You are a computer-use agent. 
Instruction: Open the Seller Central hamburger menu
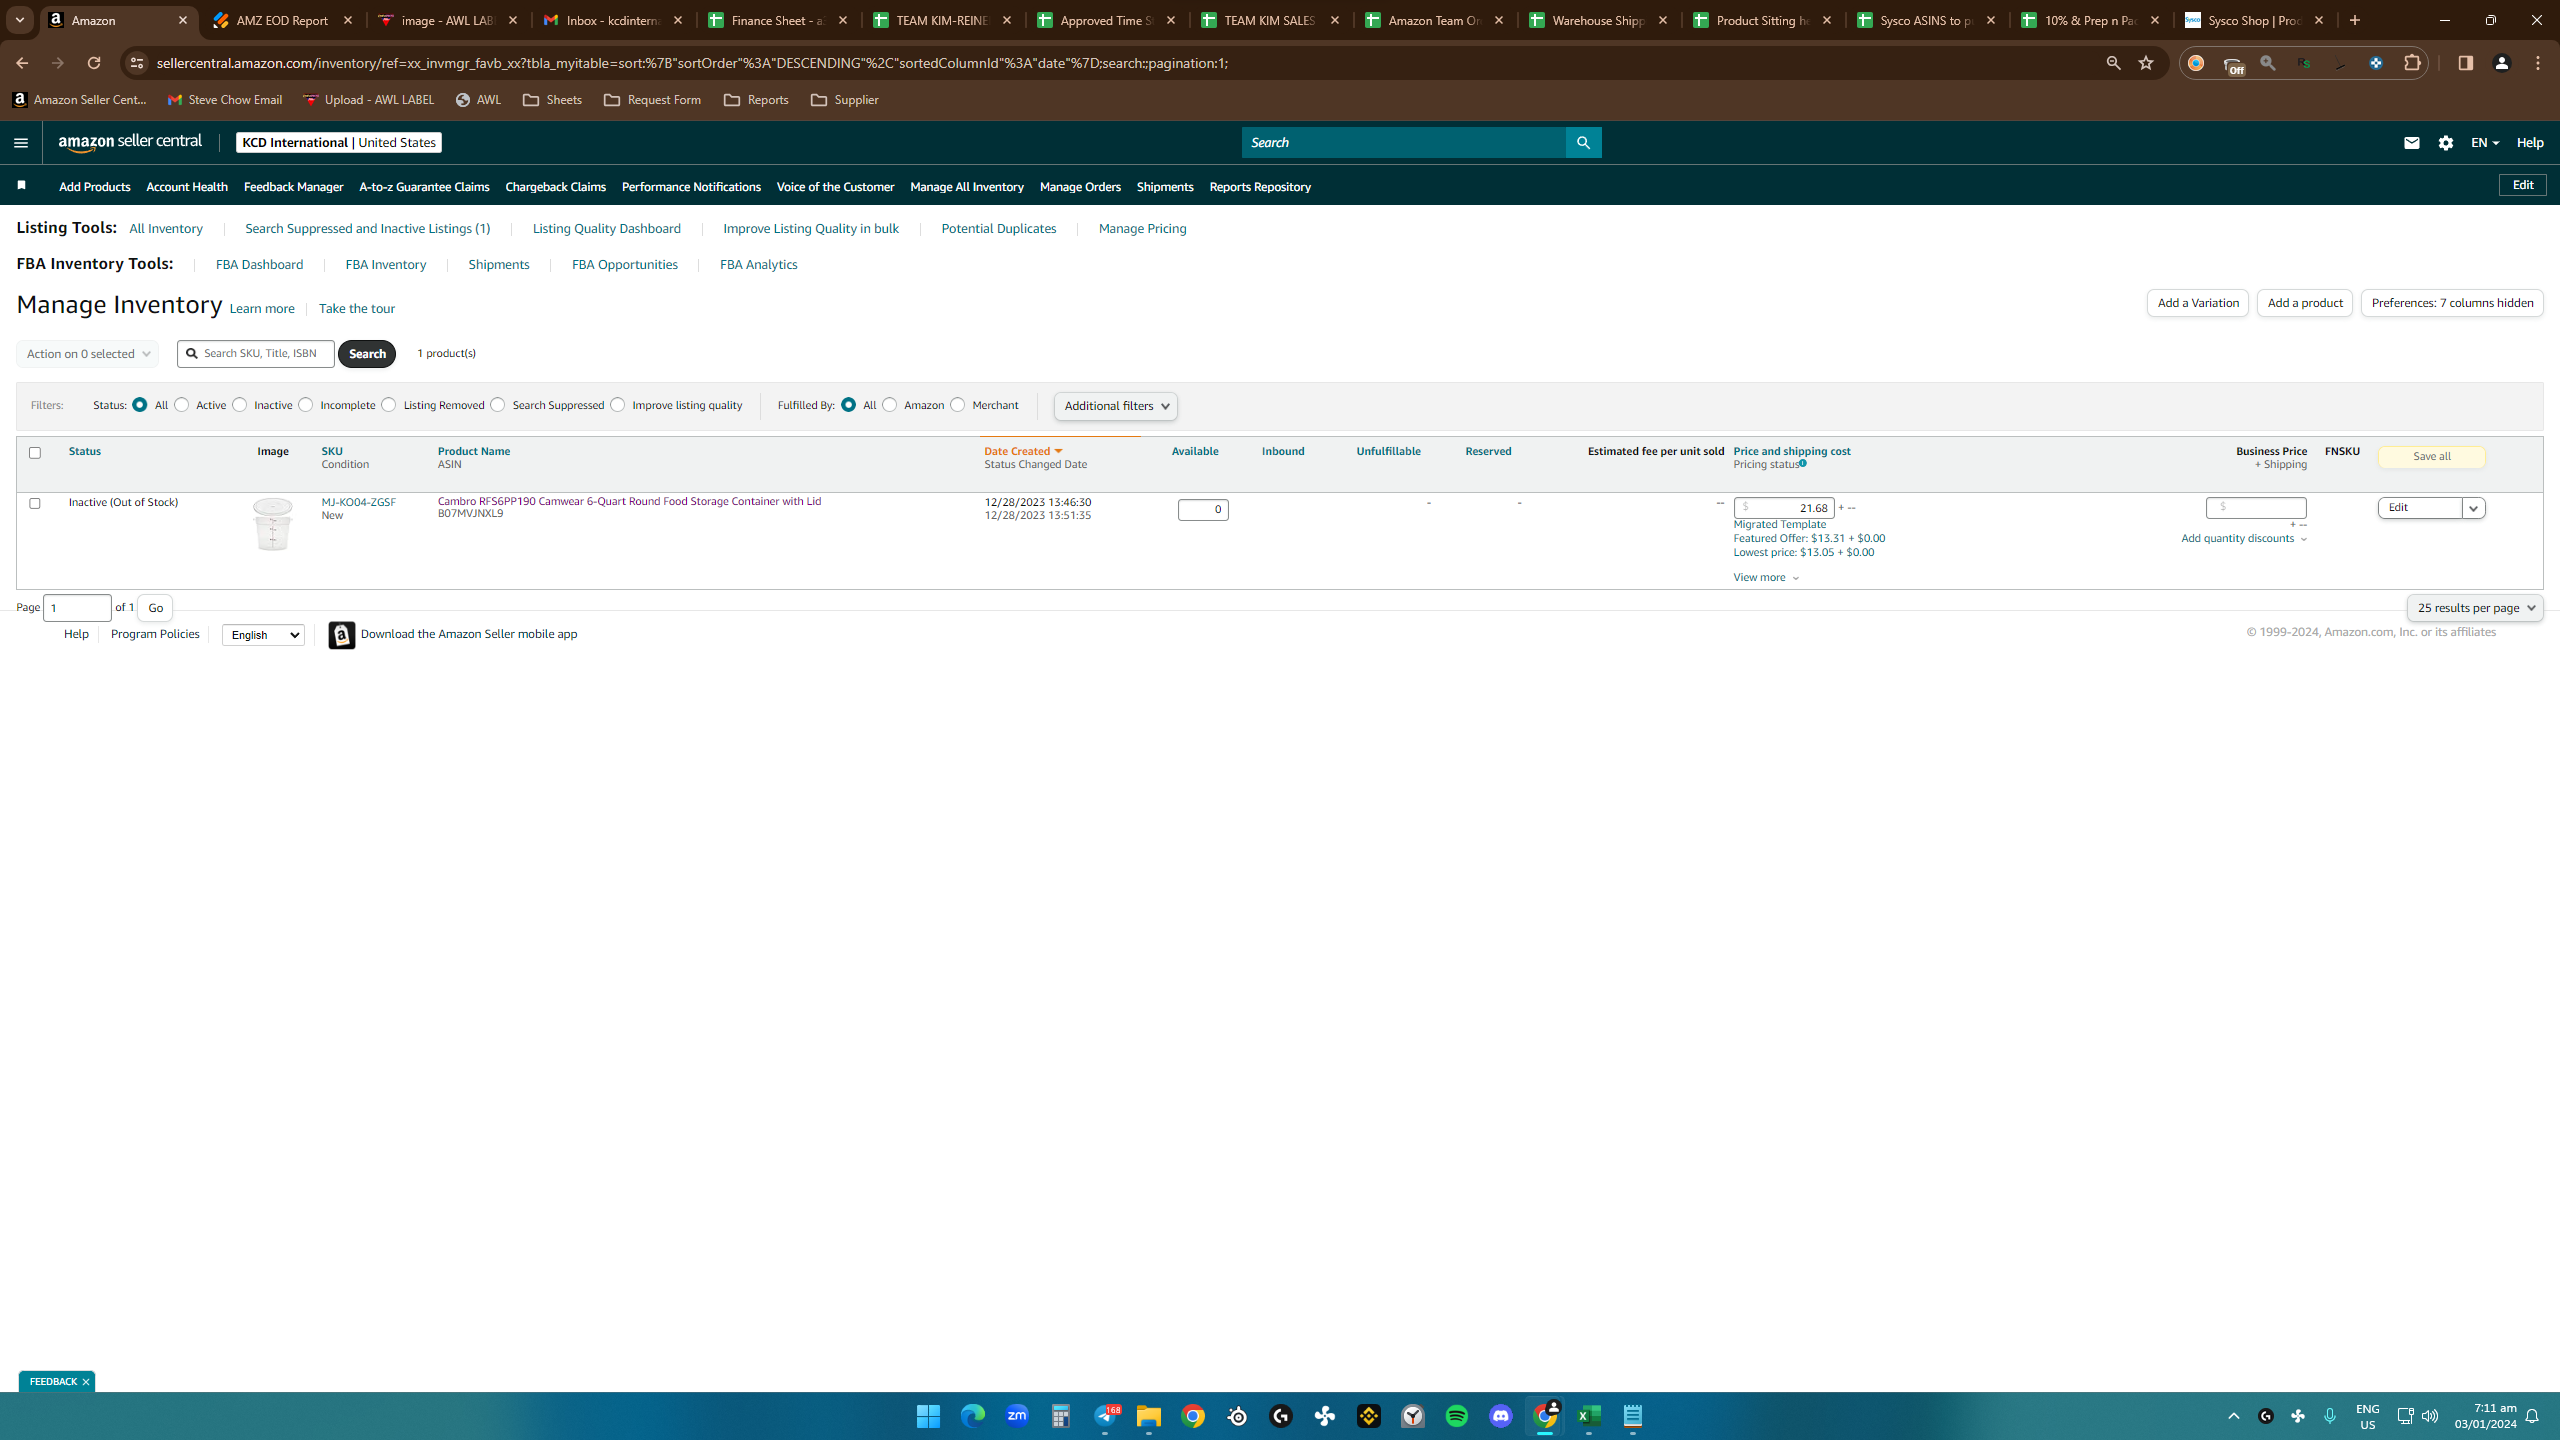point(21,142)
